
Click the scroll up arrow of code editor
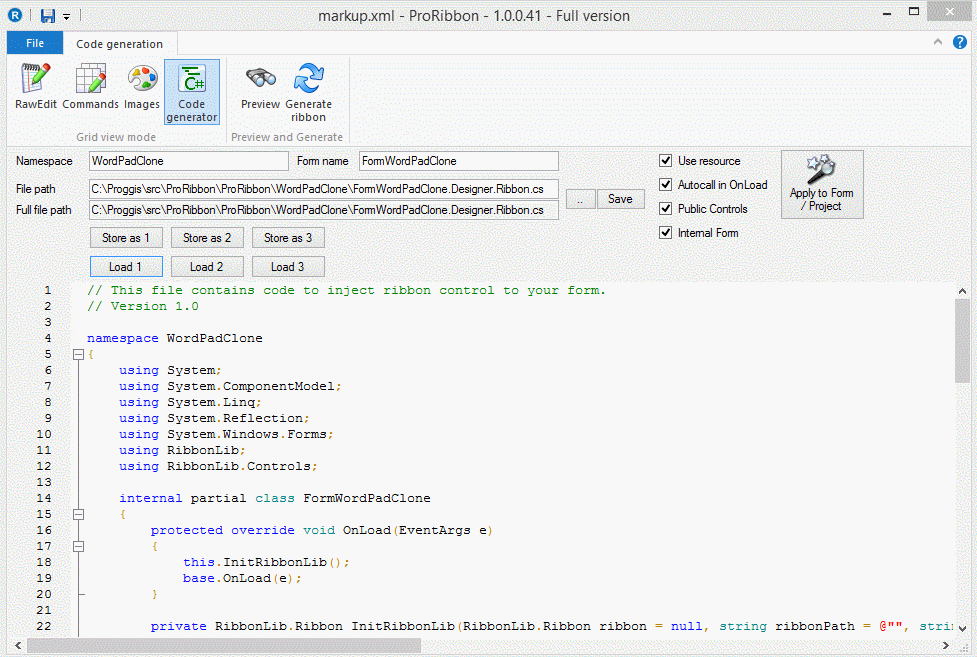pos(962,289)
